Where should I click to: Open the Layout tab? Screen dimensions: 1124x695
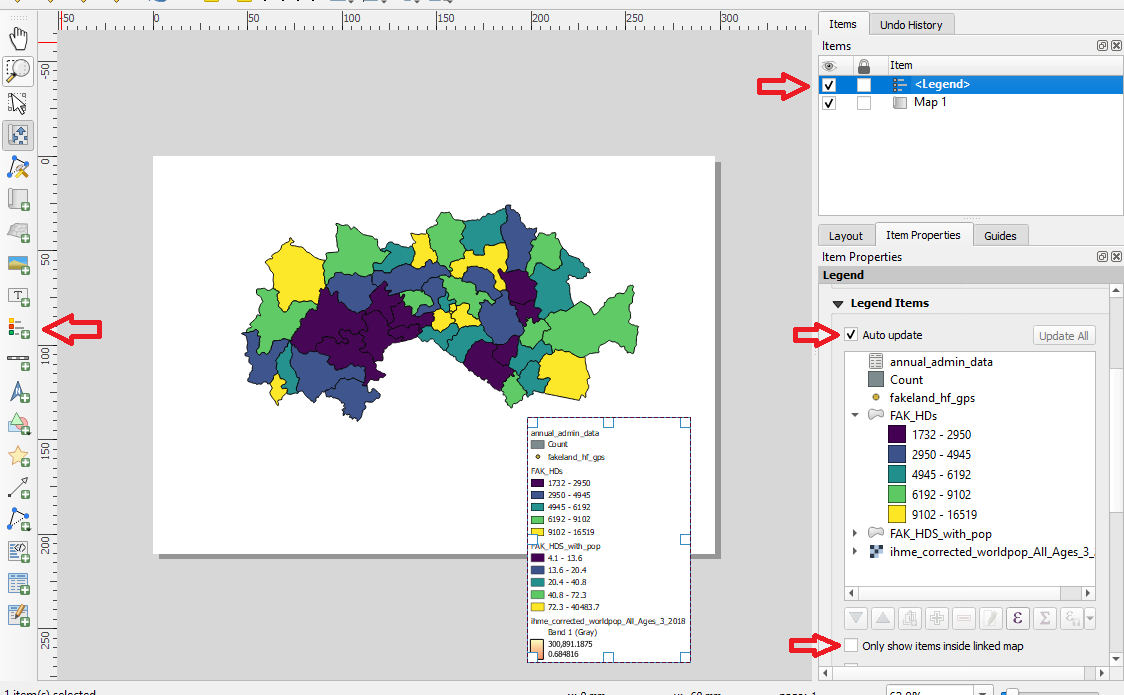tap(846, 236)
